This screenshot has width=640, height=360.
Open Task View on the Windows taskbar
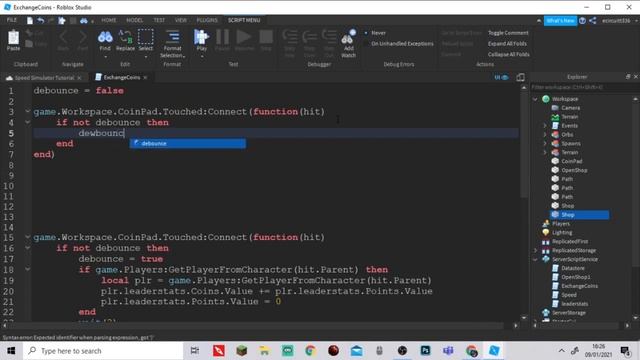(195, 351)
